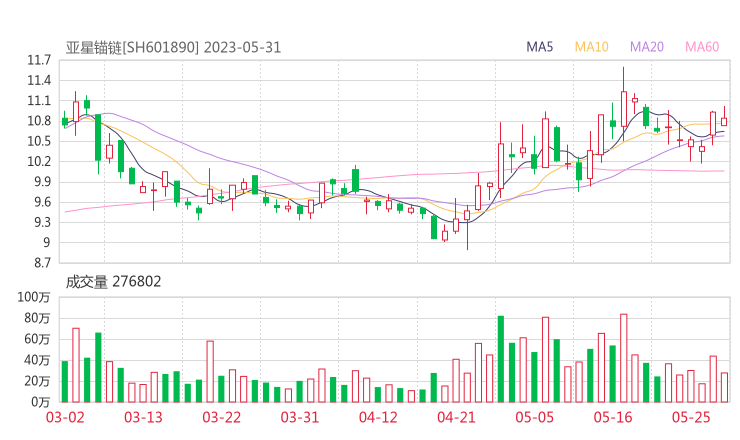Click the chart title 亚星锚链[SH601890] 2023-05-31
The image size is (740, 440).
[173, 48]
